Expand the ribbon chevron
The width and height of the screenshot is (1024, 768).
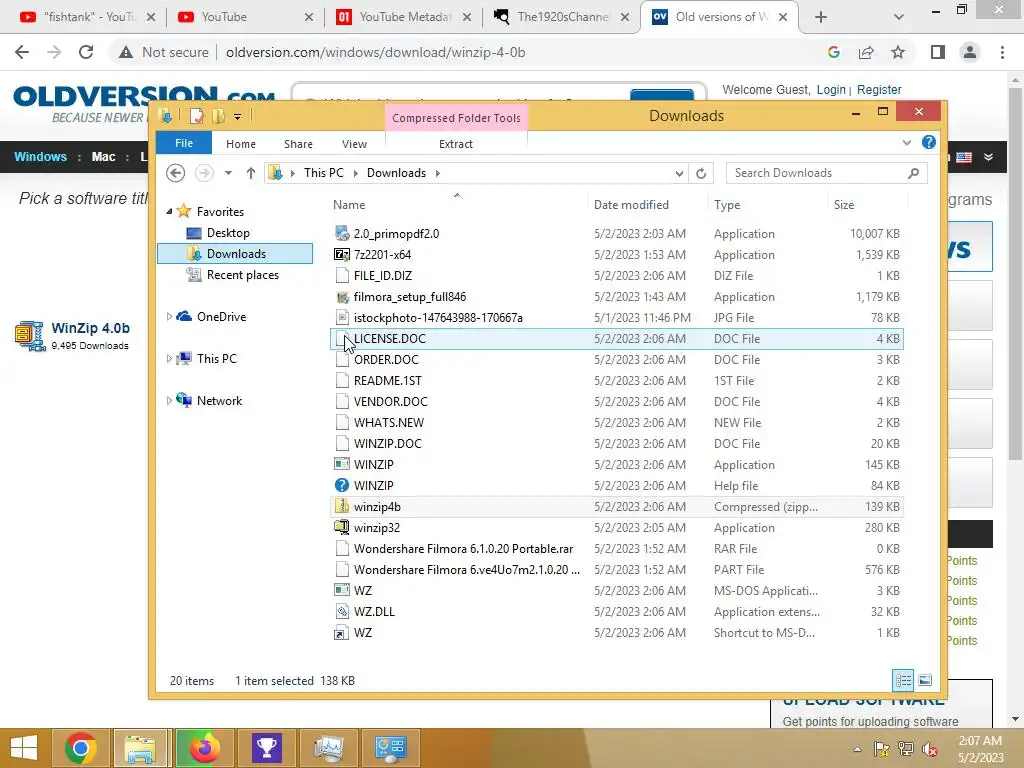click(906, 142)
